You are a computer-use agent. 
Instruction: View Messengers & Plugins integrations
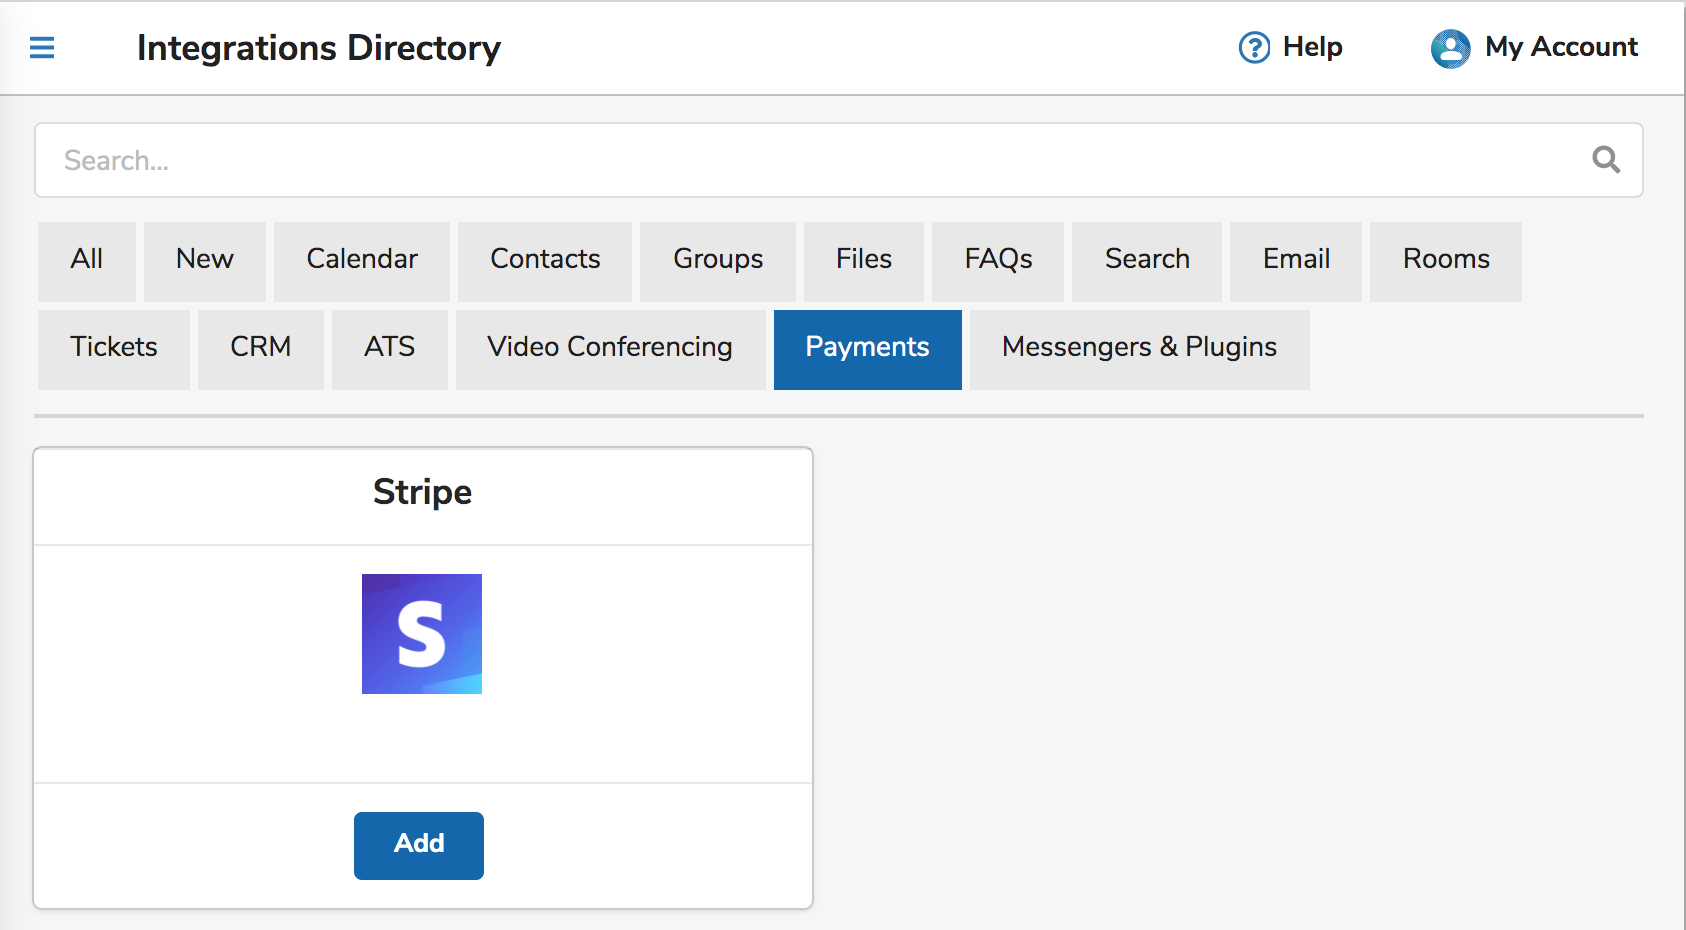coord(1140,349)
